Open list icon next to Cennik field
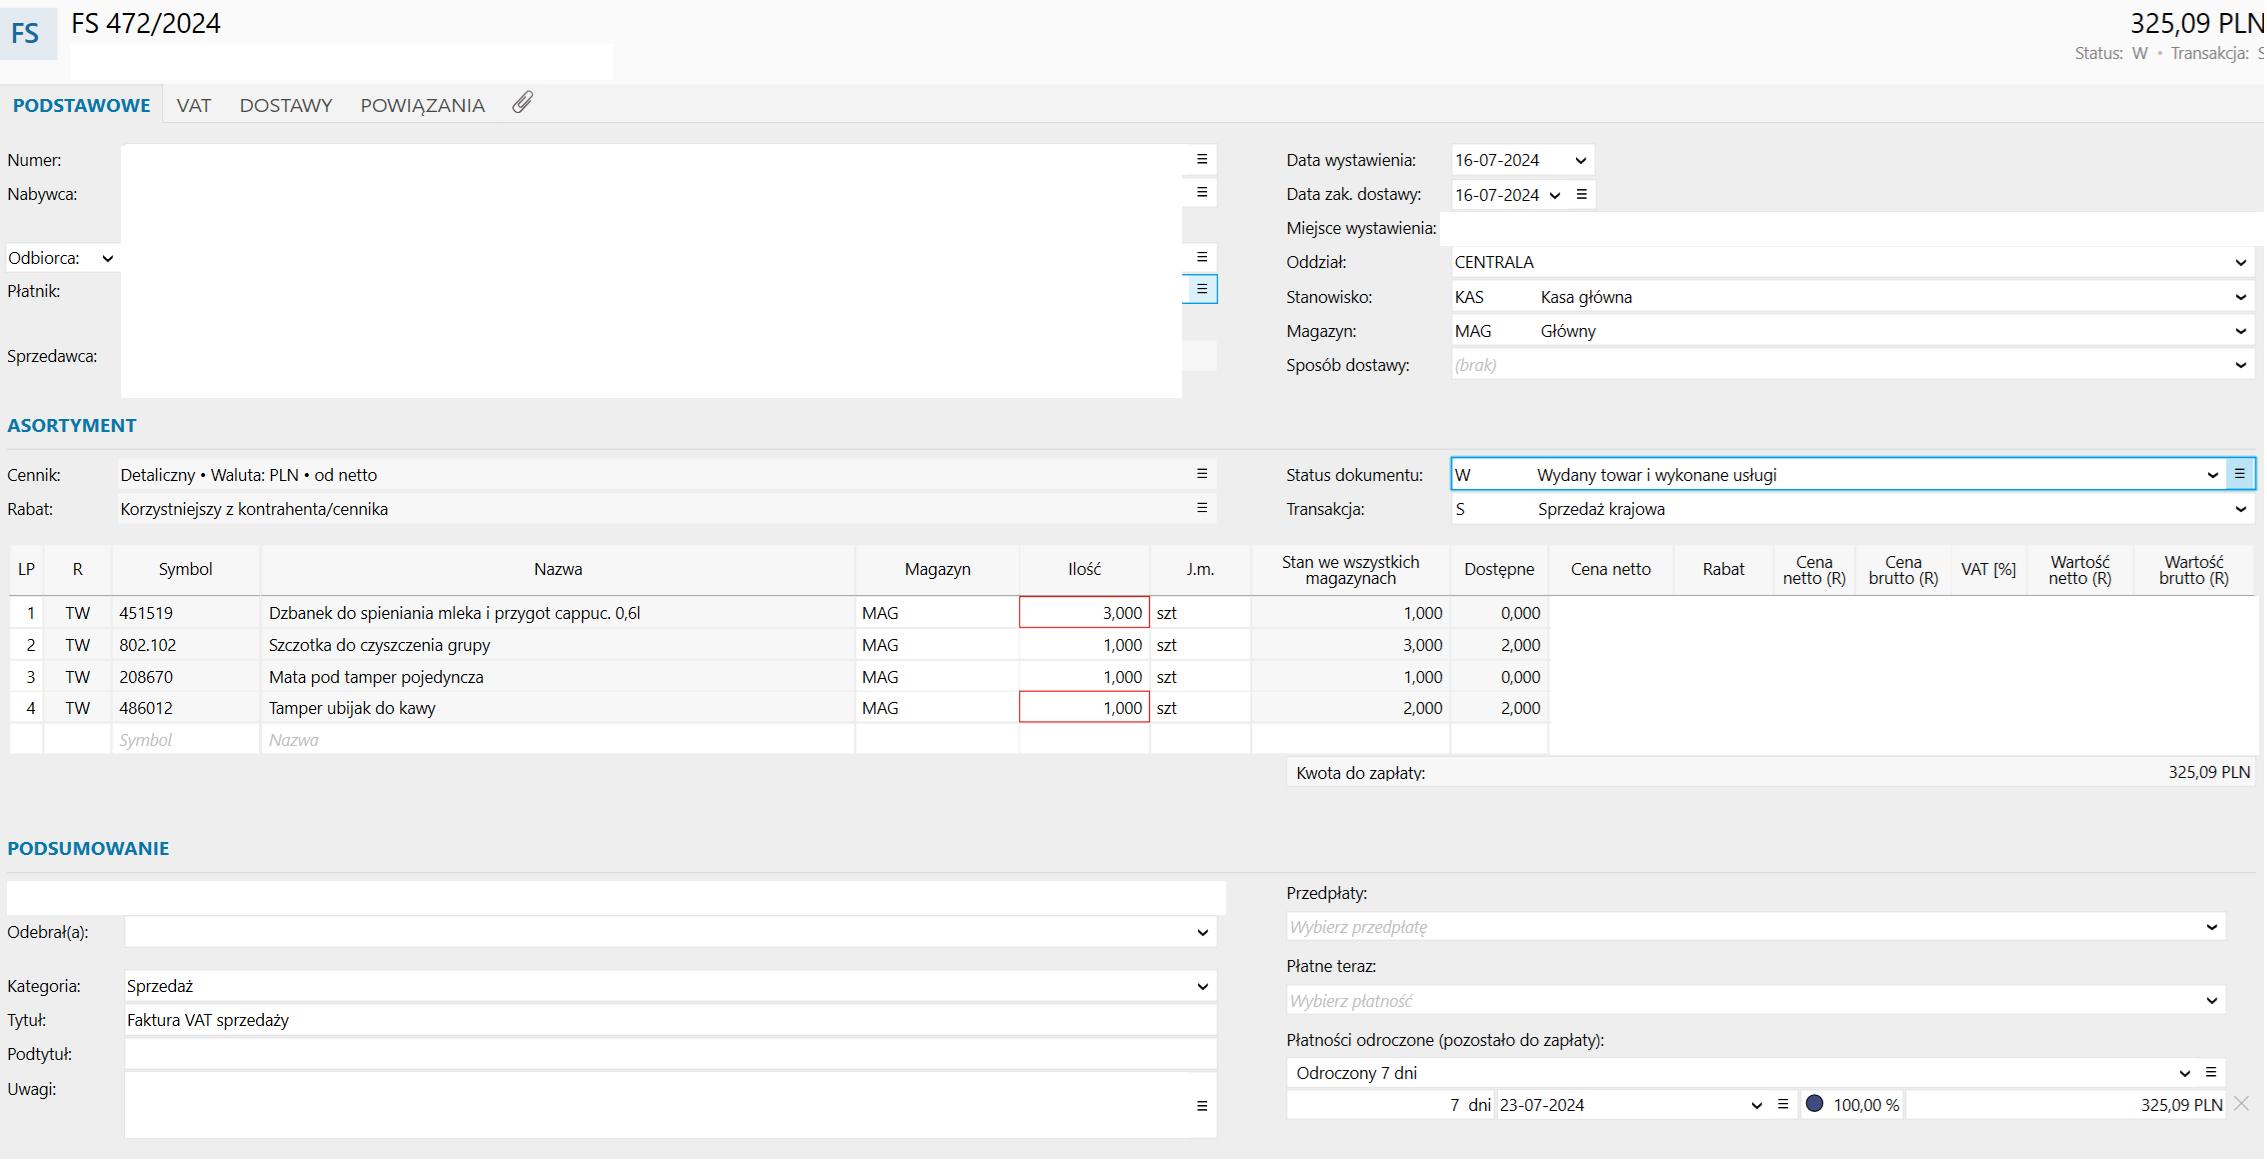2267x1160 pixels. click(x=1202, y=474)
